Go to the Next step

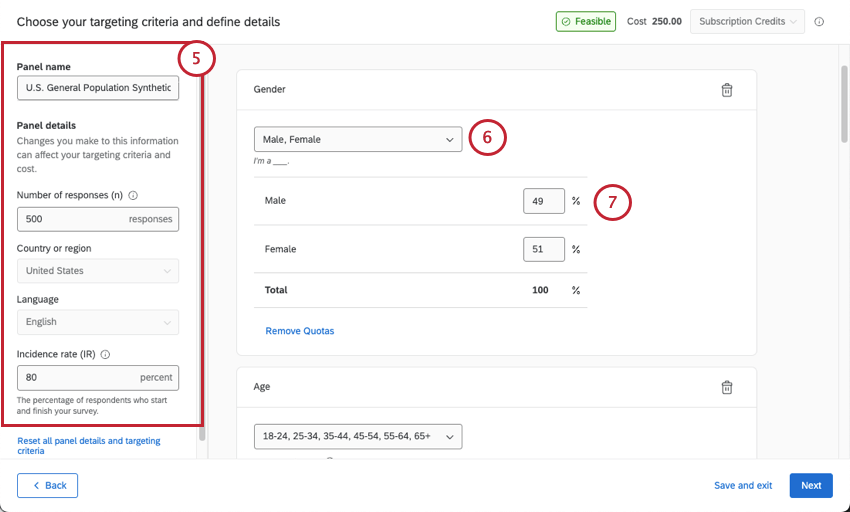[x=811, y=486]
